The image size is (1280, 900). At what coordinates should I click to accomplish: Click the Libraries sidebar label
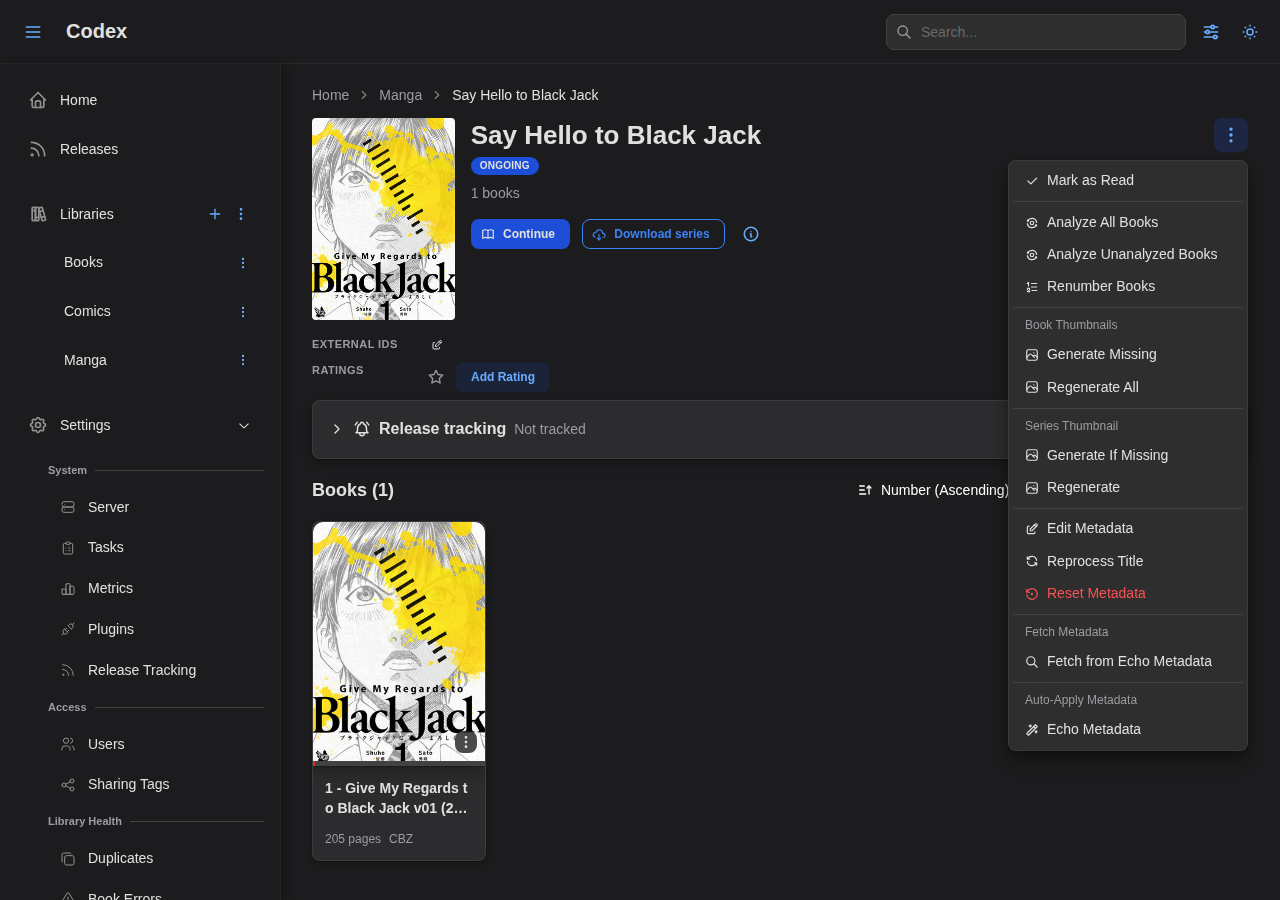pyautogui.click(x=87, y=214)
